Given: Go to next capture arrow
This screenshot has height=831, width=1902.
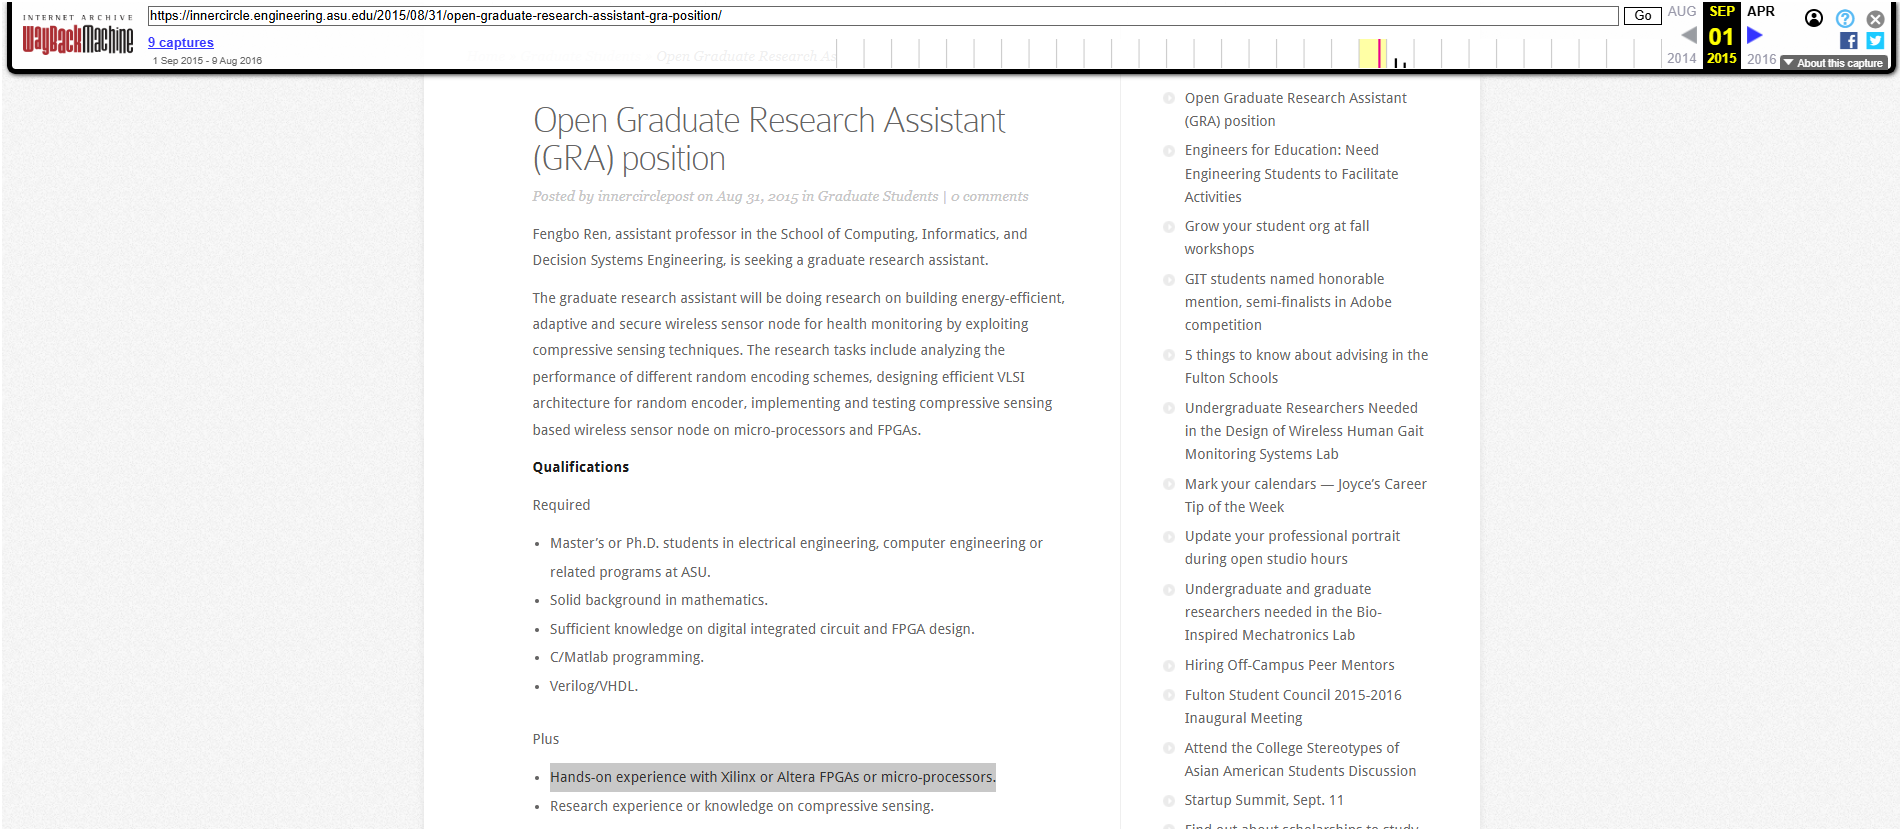Looking at the screenshot, I should 1754,35.
